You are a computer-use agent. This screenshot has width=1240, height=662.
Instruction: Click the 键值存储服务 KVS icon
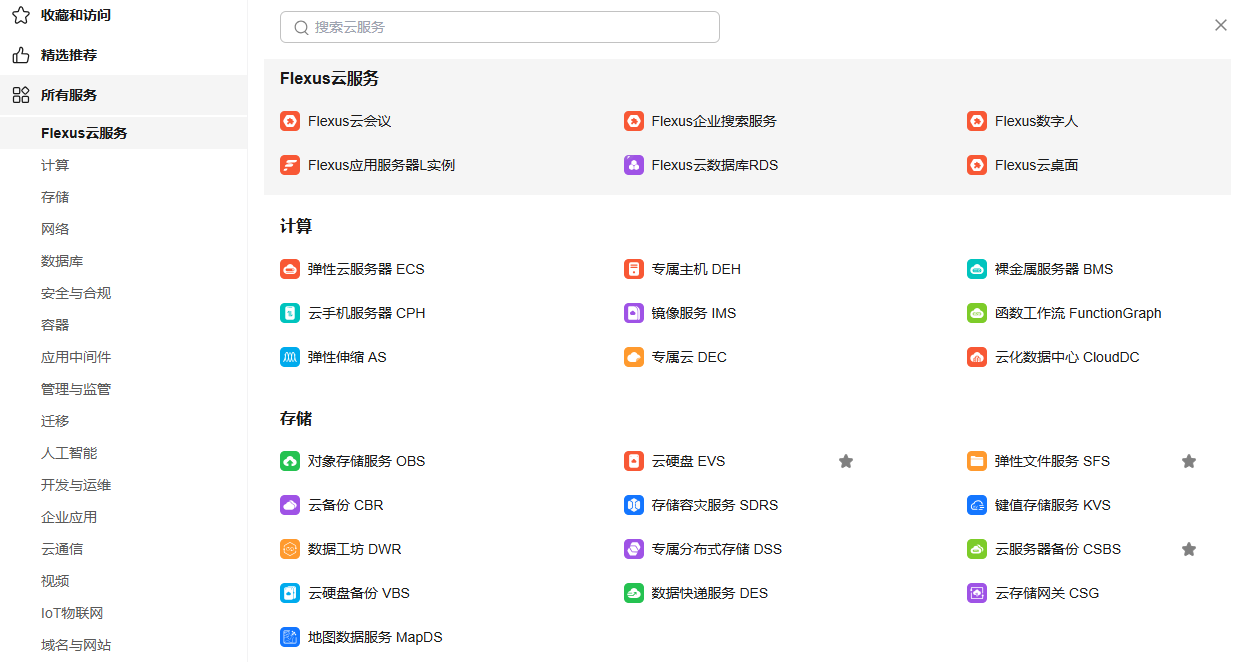[977, 505]
